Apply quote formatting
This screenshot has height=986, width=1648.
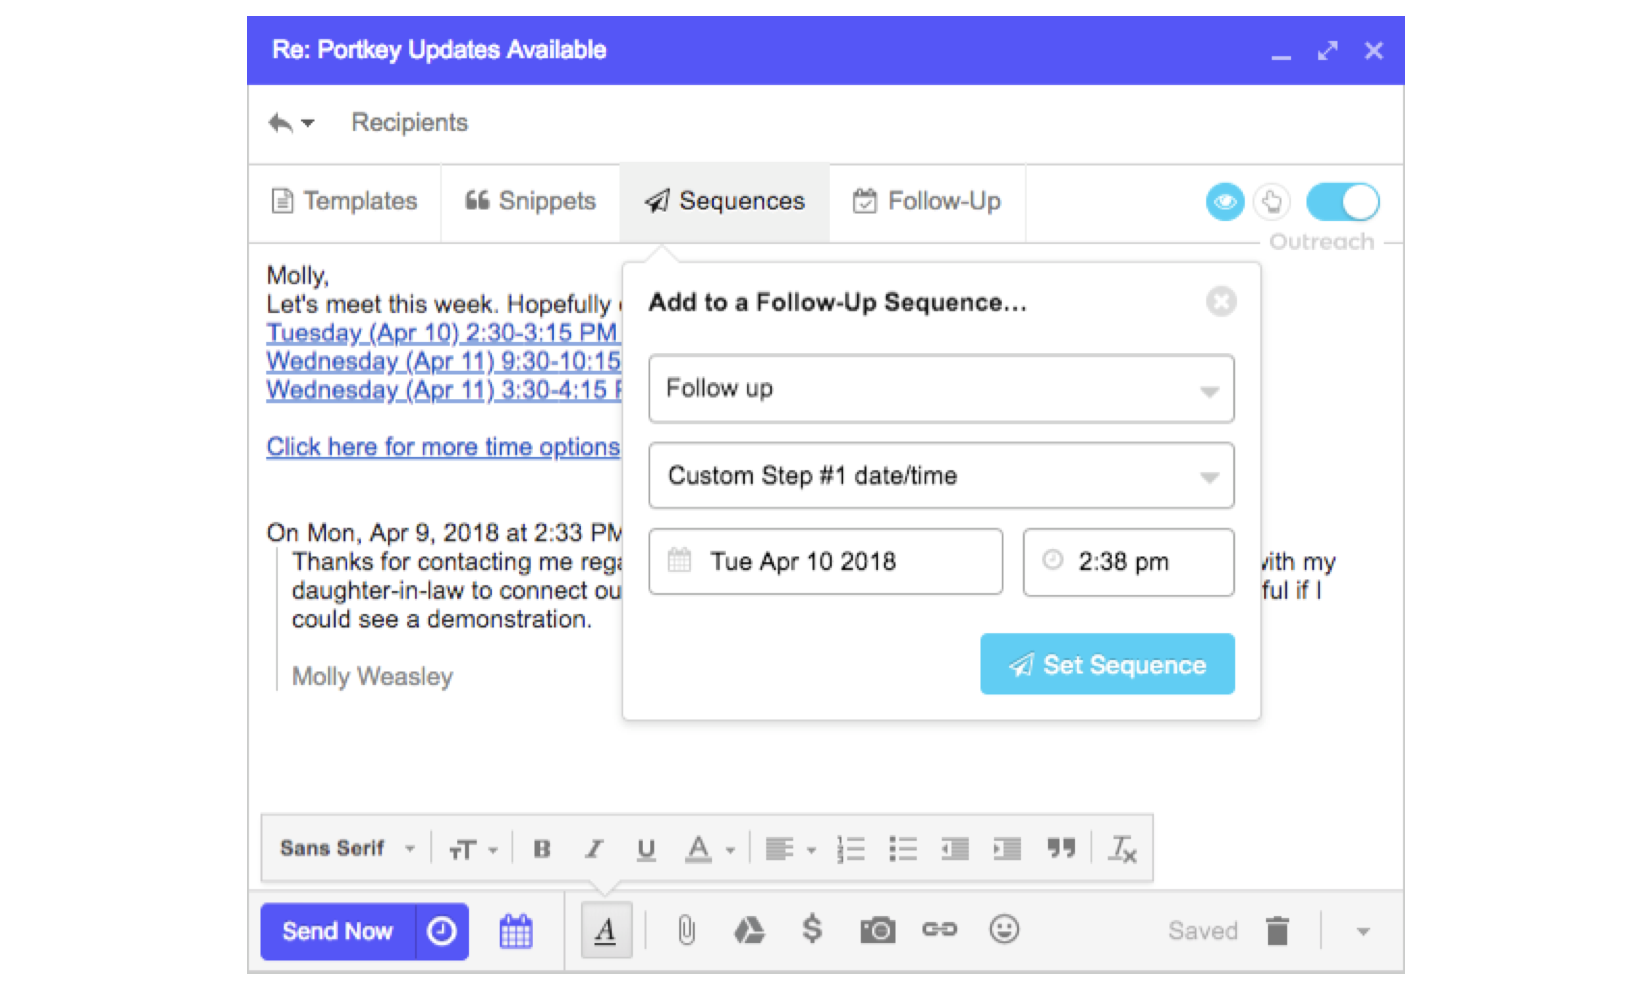(1060, 849)
